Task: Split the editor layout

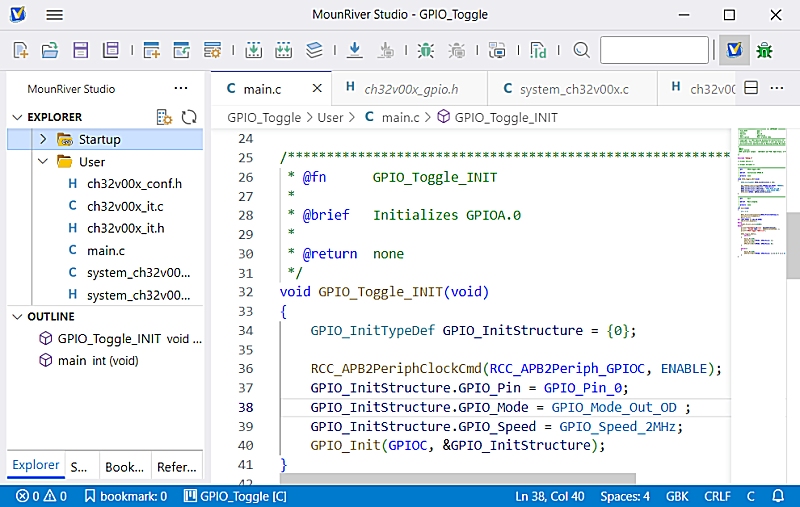Action: (751, 88)
